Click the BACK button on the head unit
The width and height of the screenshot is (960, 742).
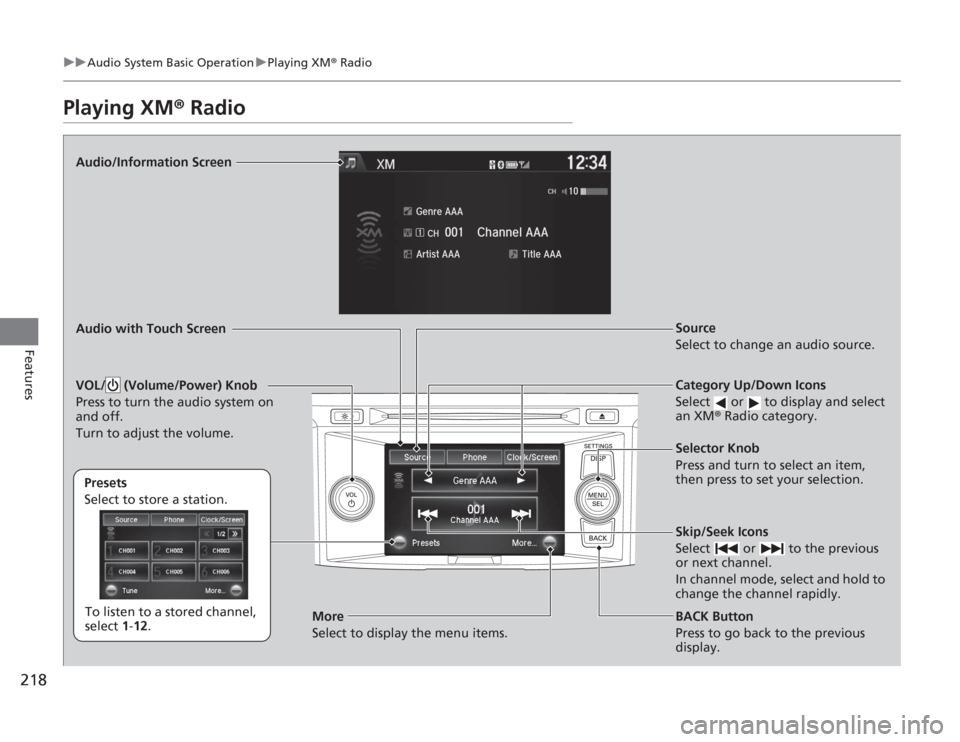(598, 534)
